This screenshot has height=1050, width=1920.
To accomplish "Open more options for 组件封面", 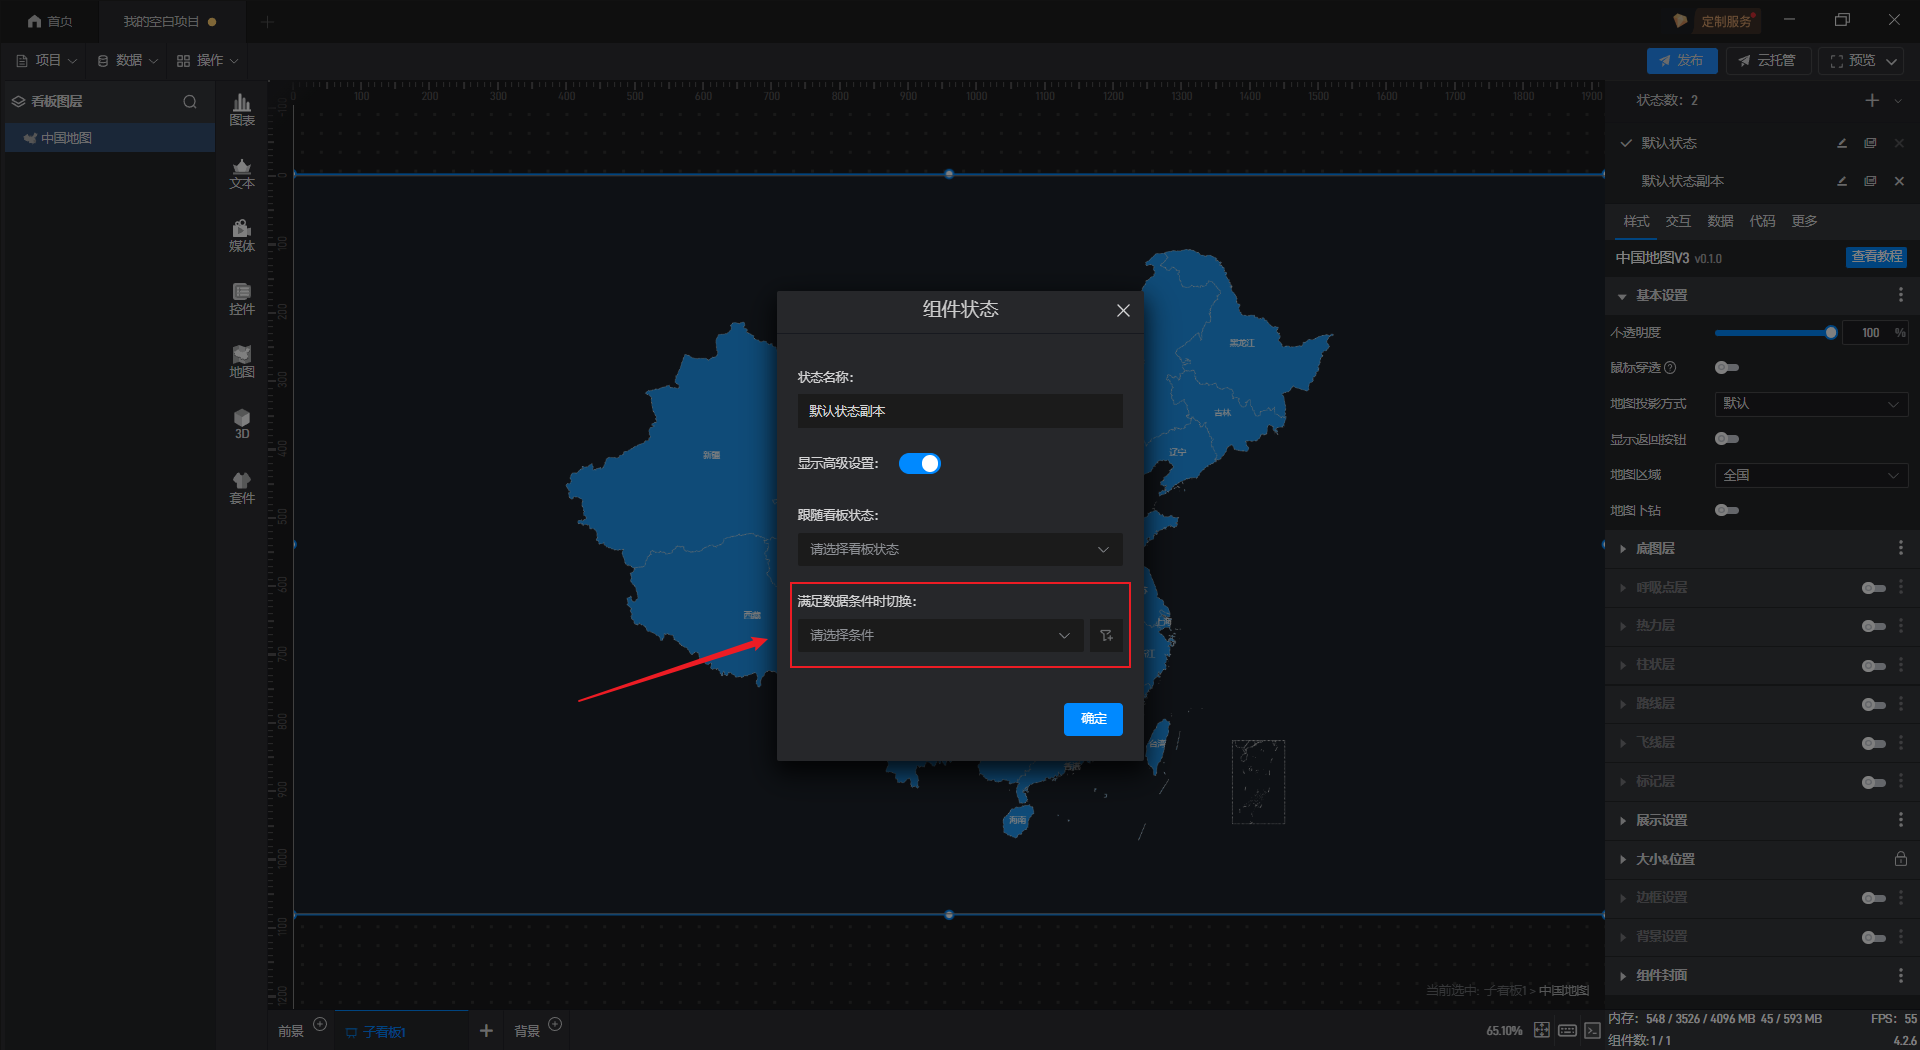I will tap(1900, 975).
